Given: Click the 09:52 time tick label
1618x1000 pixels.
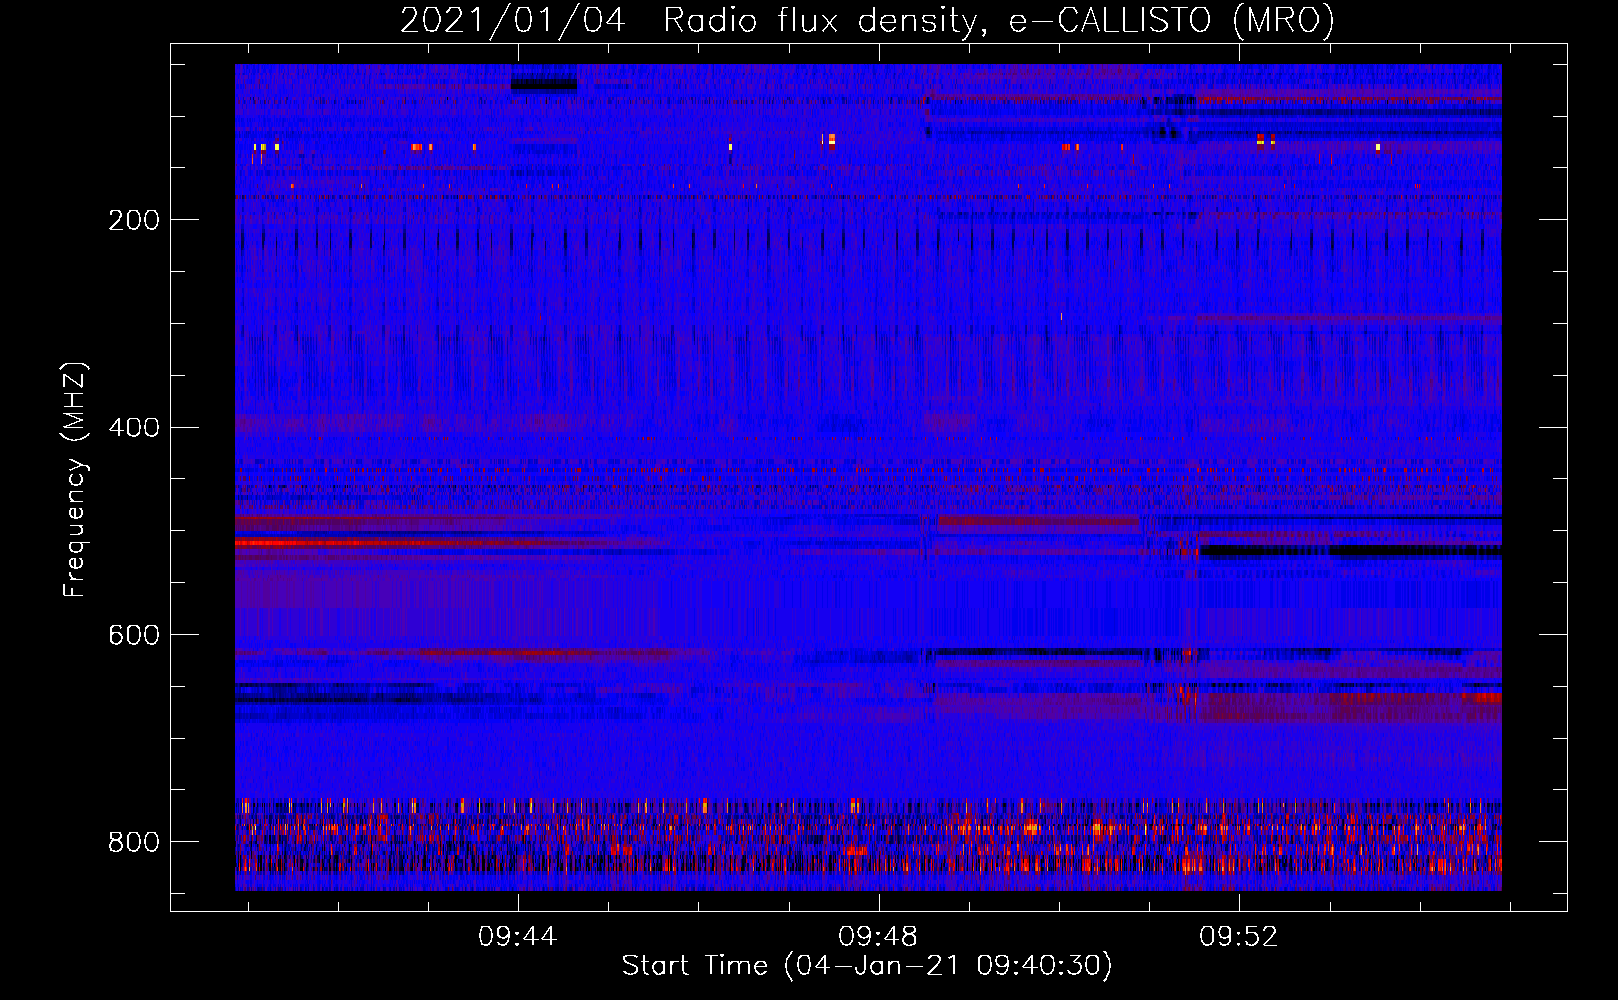Looking at the screenshot, I should click(x=1239, y=937).
